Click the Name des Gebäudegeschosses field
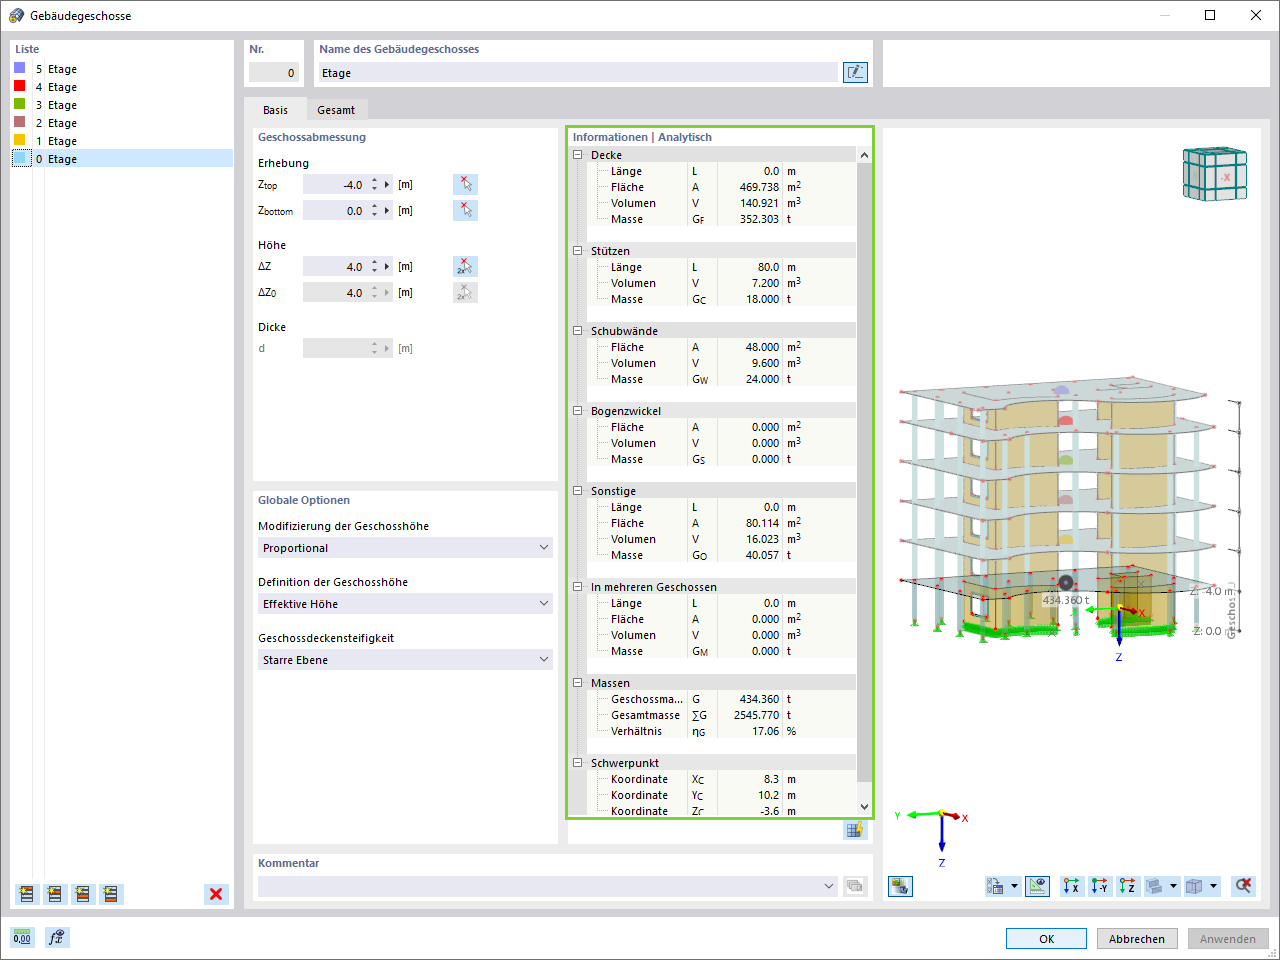Screen dimensions: 1280x960 [x=578, y=73]
